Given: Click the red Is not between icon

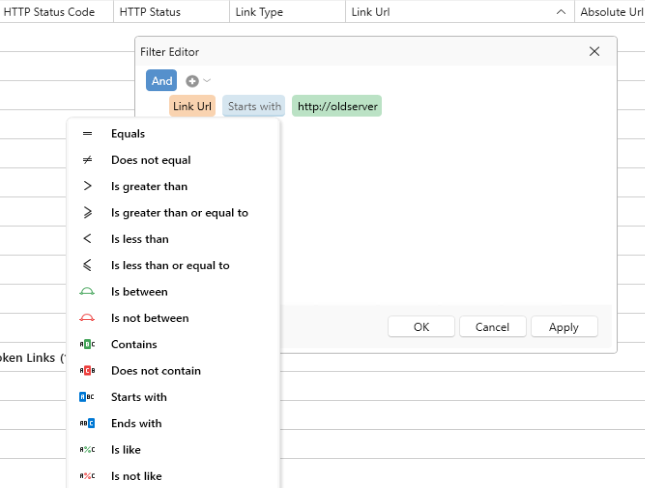Looking at the screenshot, I should point(87,318).
